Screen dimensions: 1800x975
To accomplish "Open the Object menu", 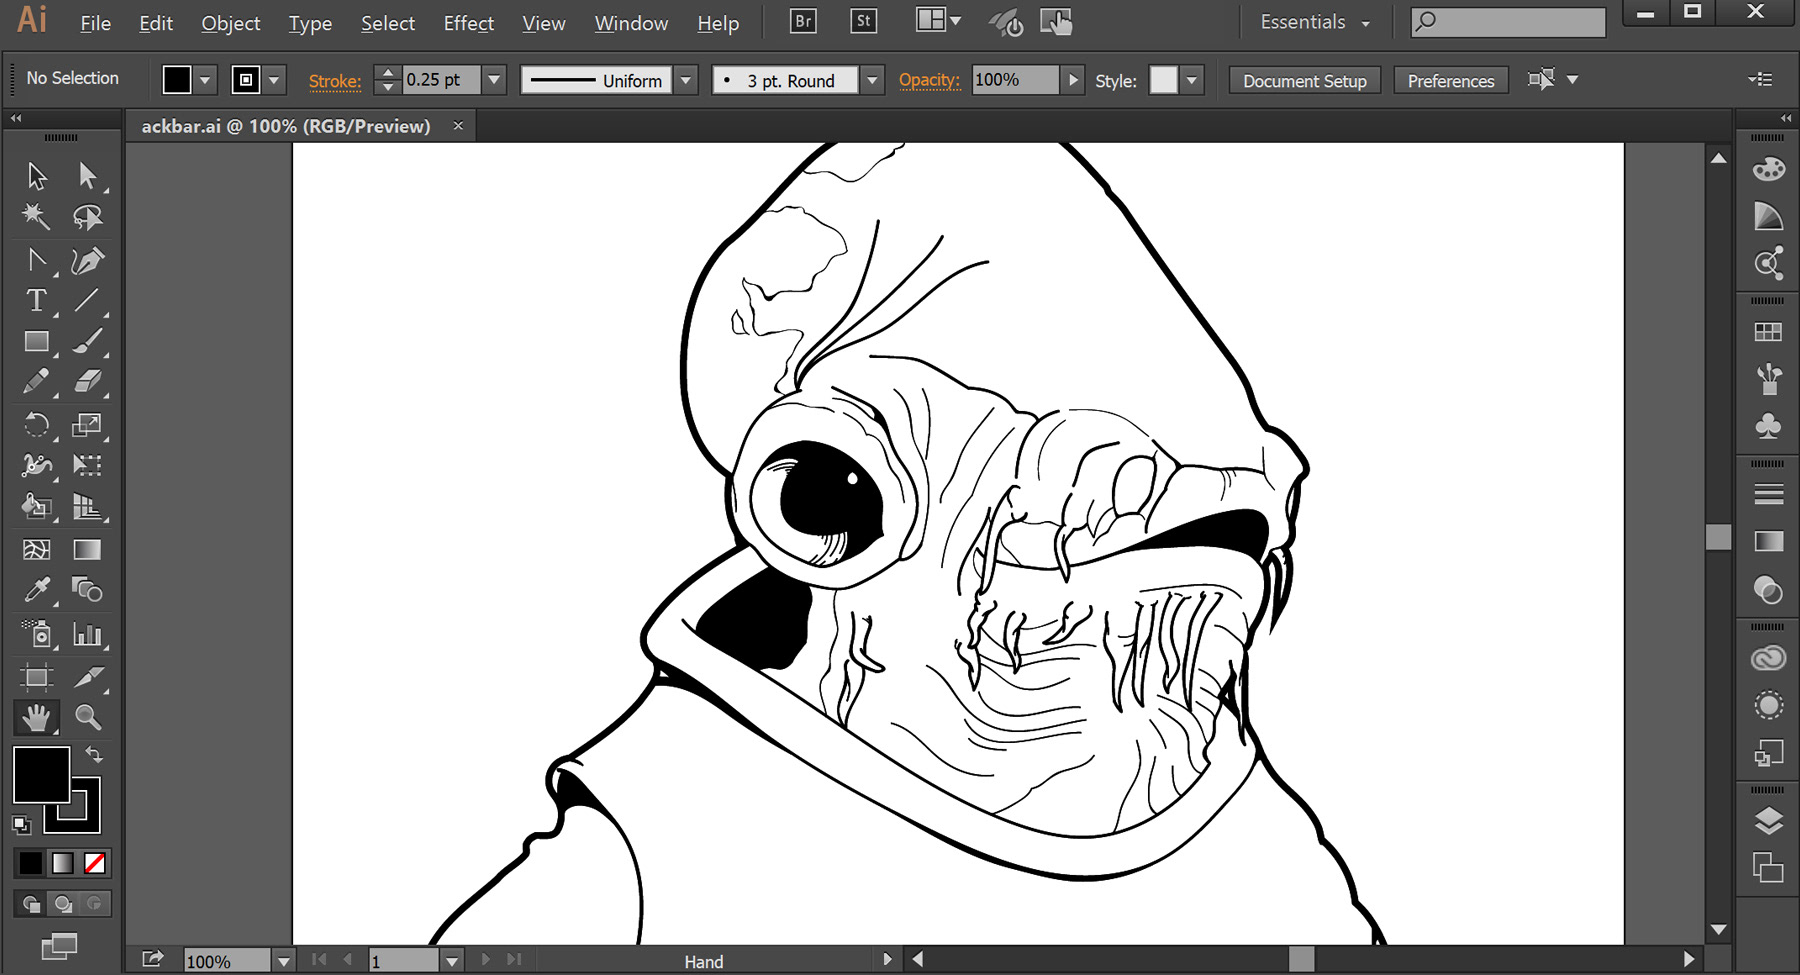I will pos(230,23).
